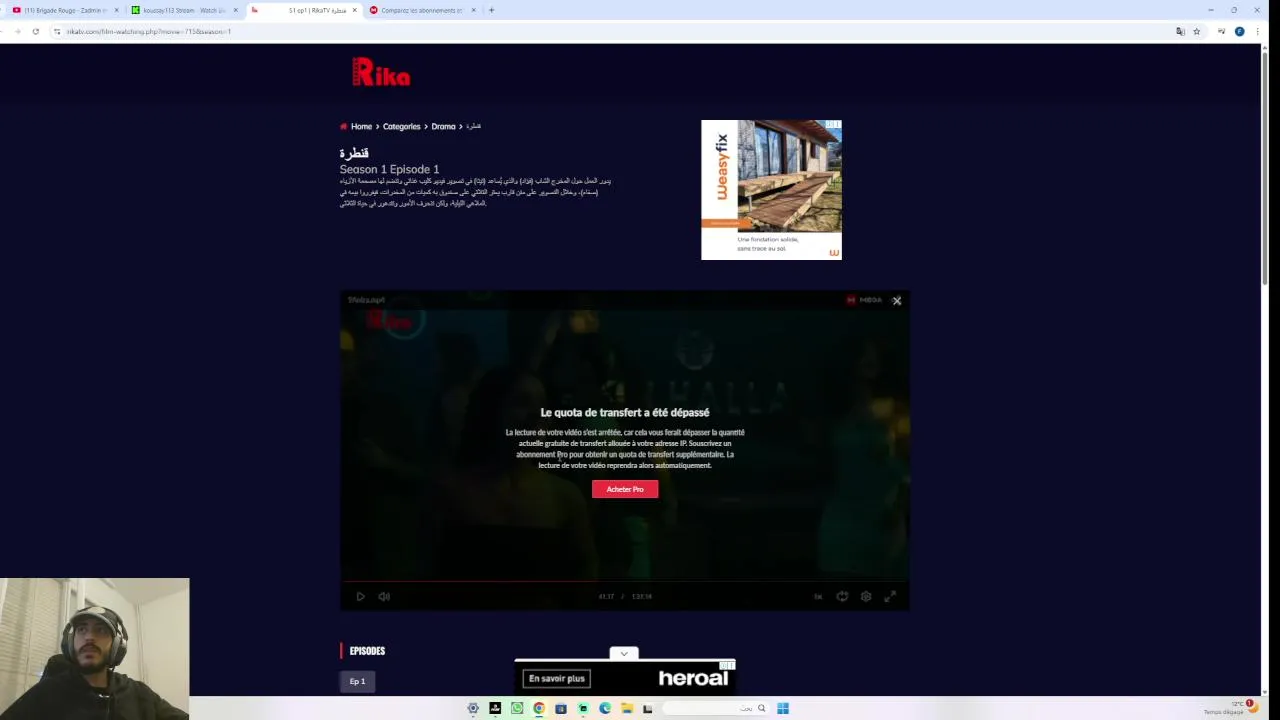Open File Explorer from the taskbar
The image size is (1280, 720).
[627, 708]
